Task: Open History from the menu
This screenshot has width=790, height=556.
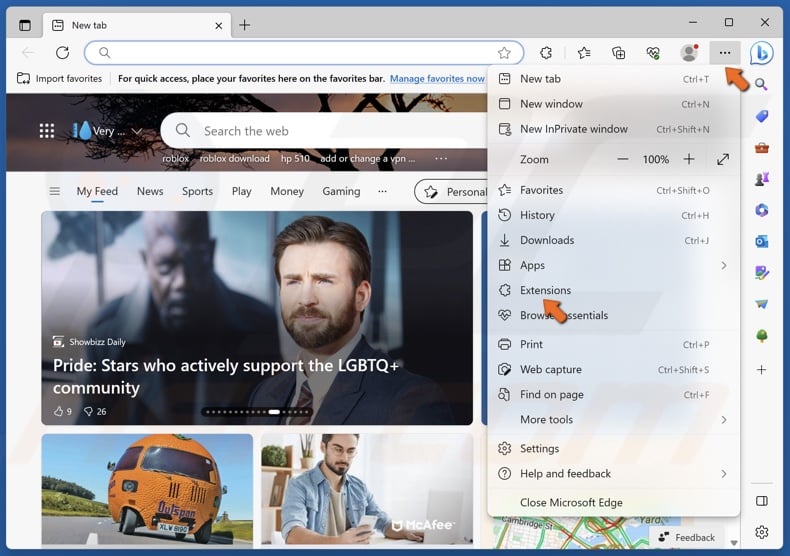Action: pos(614,216)
